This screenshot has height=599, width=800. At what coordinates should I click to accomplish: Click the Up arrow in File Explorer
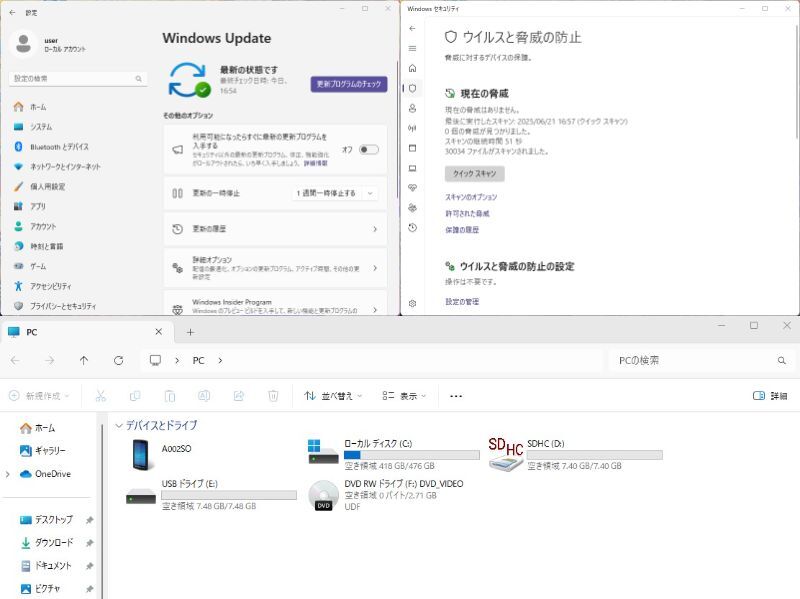pyautogui.click(x=84, y=360)
